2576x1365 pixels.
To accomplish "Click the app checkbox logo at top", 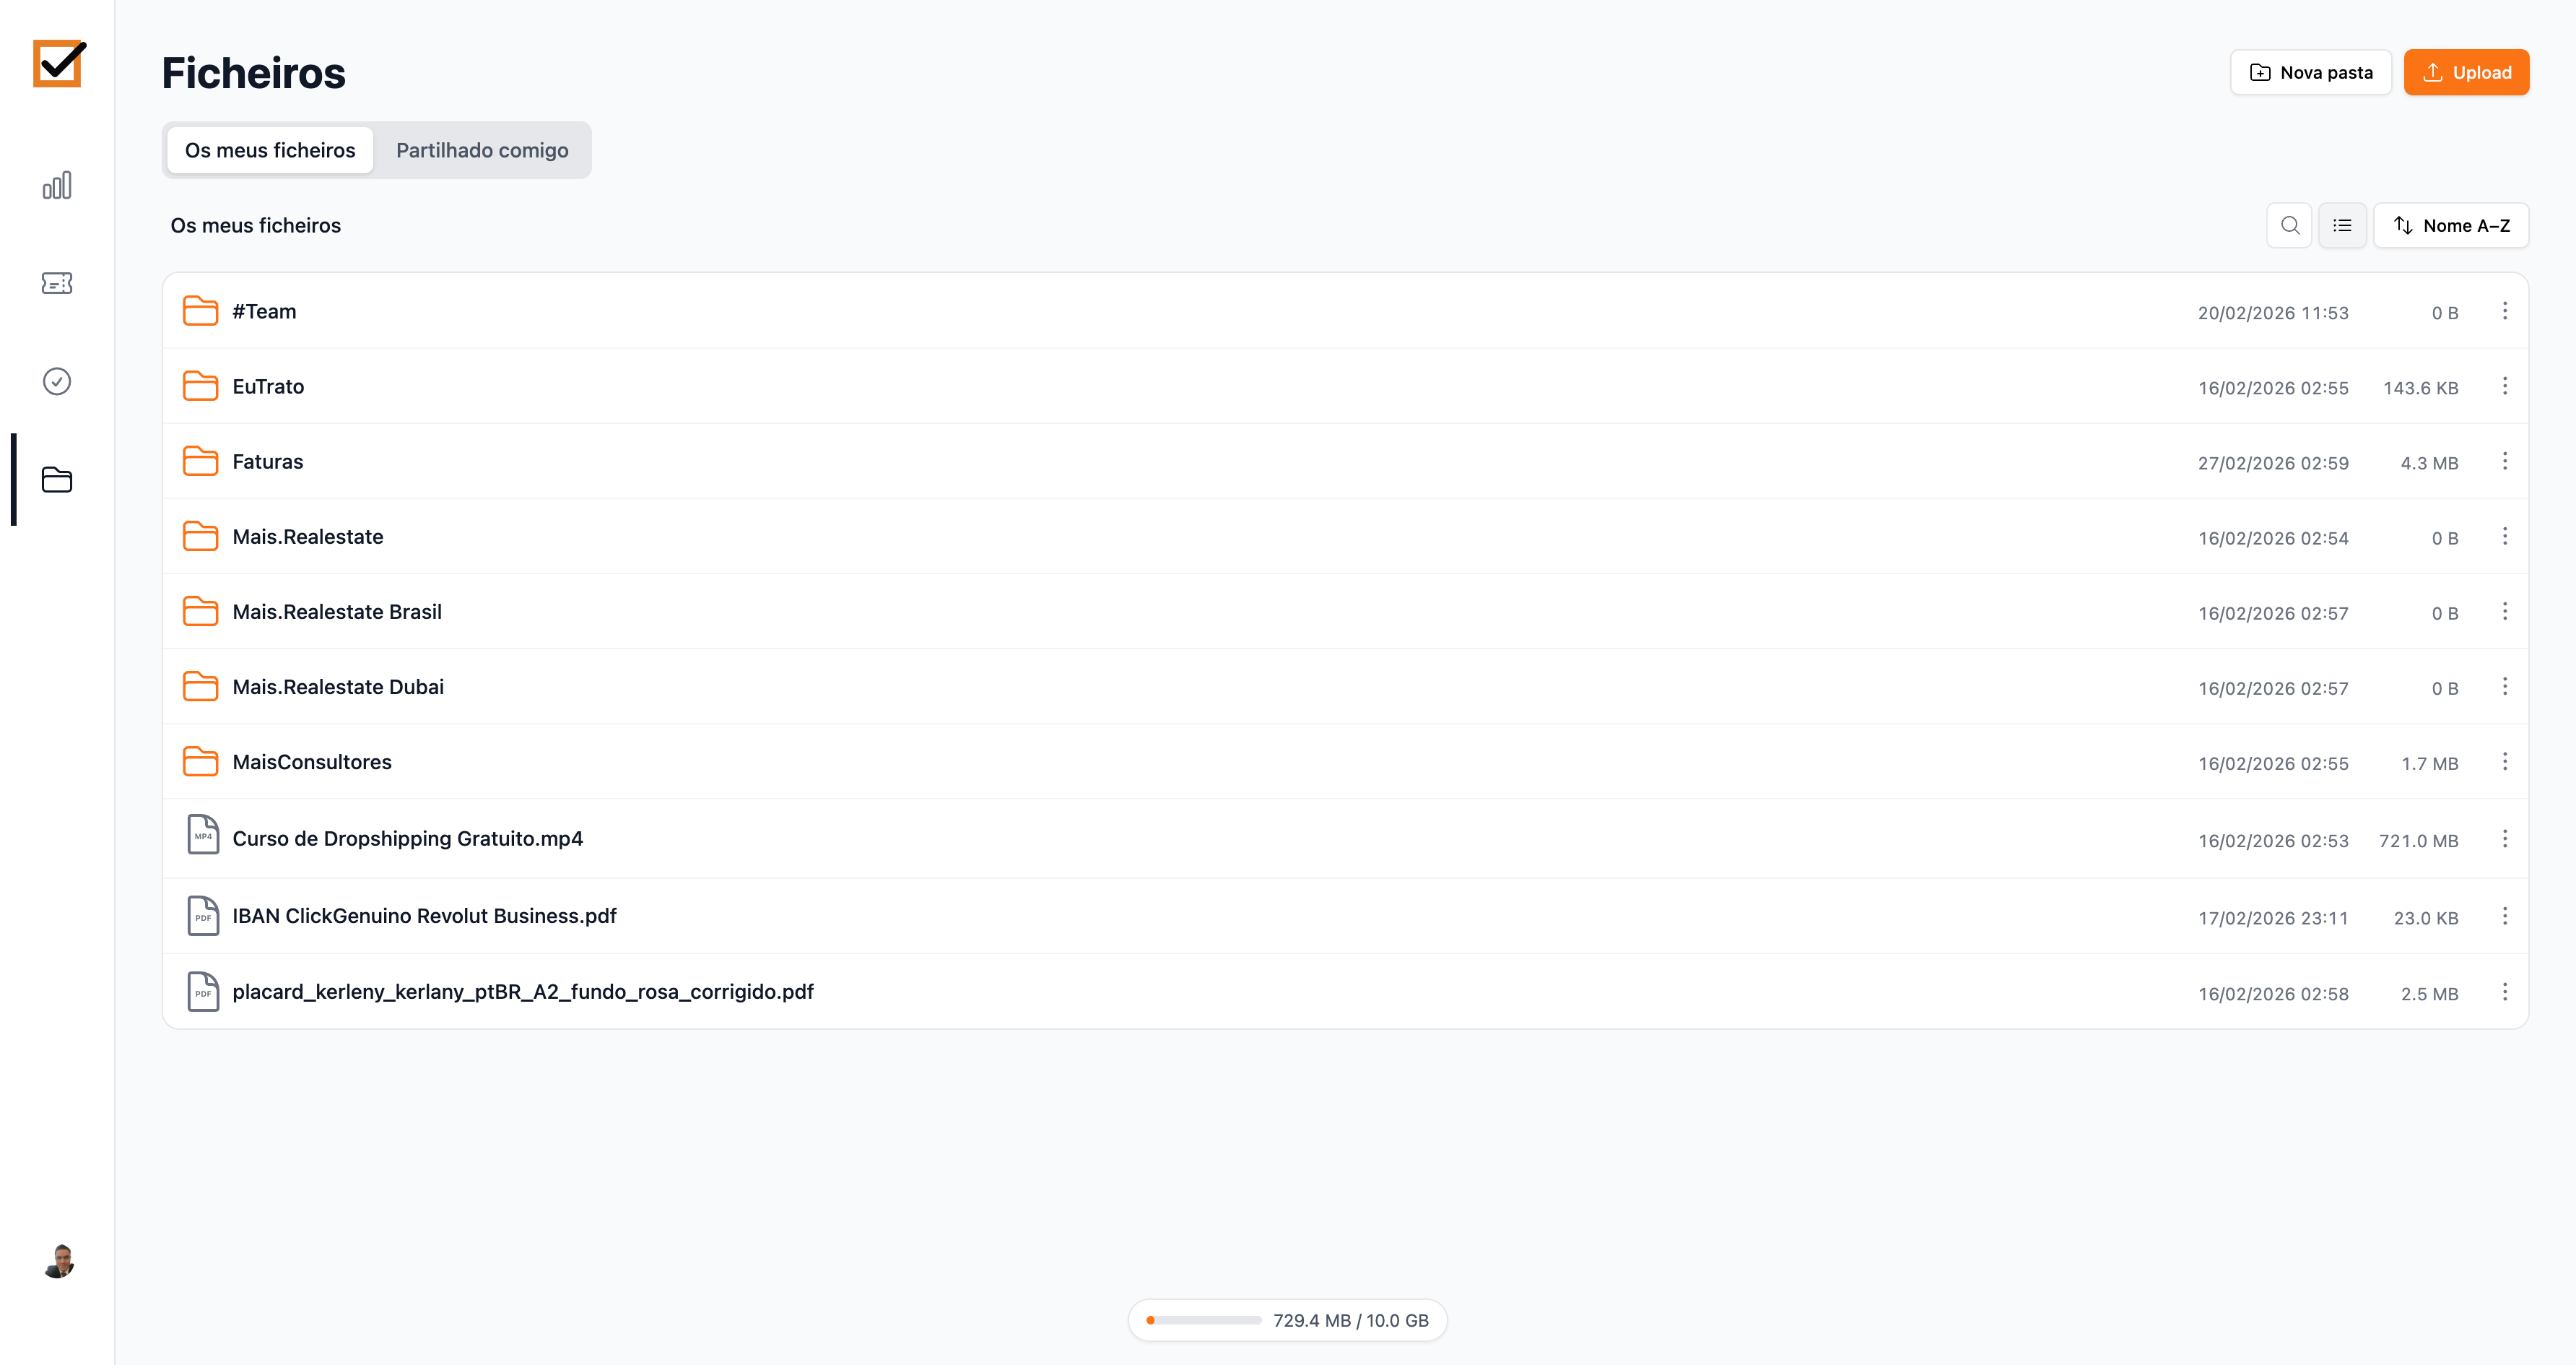I will (59, 64).
